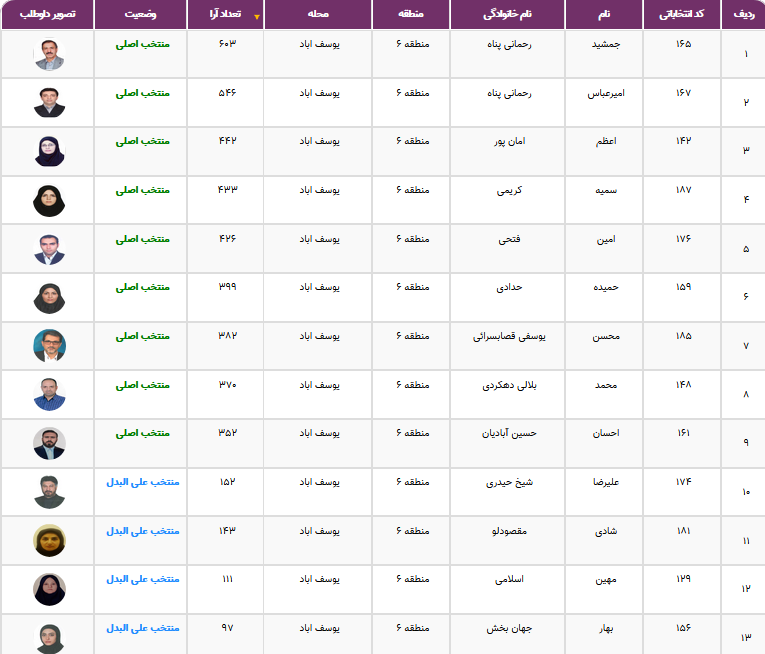Click the surname امان پور
Screen dimensions: 765x654
(509, 142)
